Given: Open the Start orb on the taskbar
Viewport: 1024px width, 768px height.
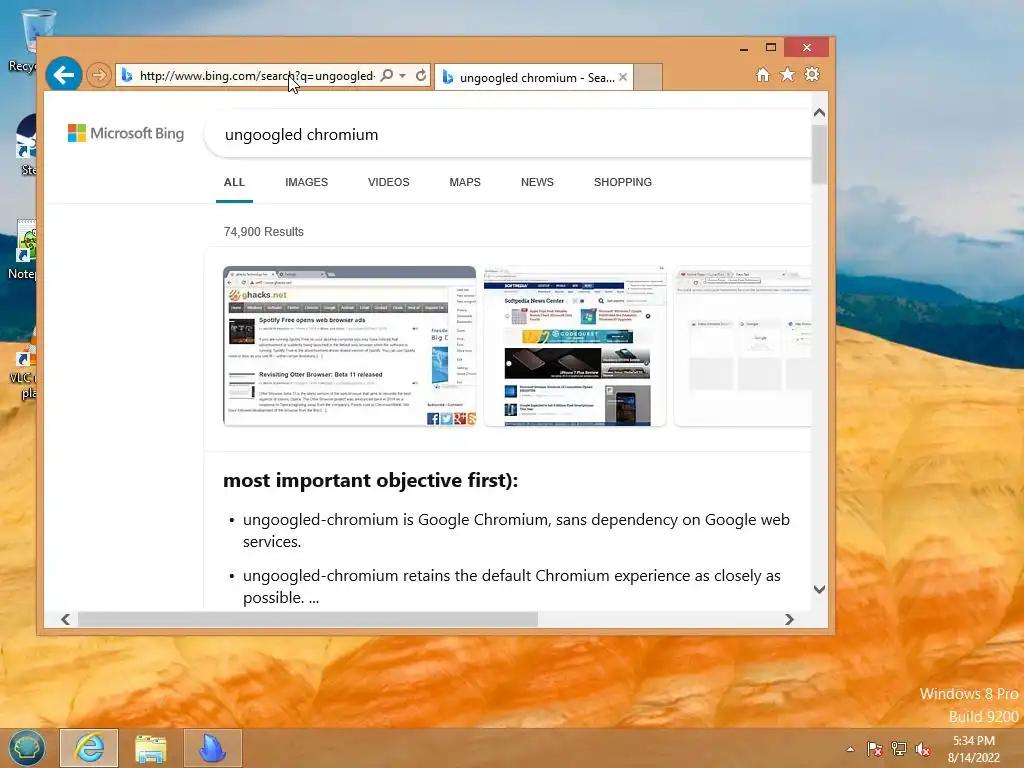Looking at the screenshot, I should [27, 748].
